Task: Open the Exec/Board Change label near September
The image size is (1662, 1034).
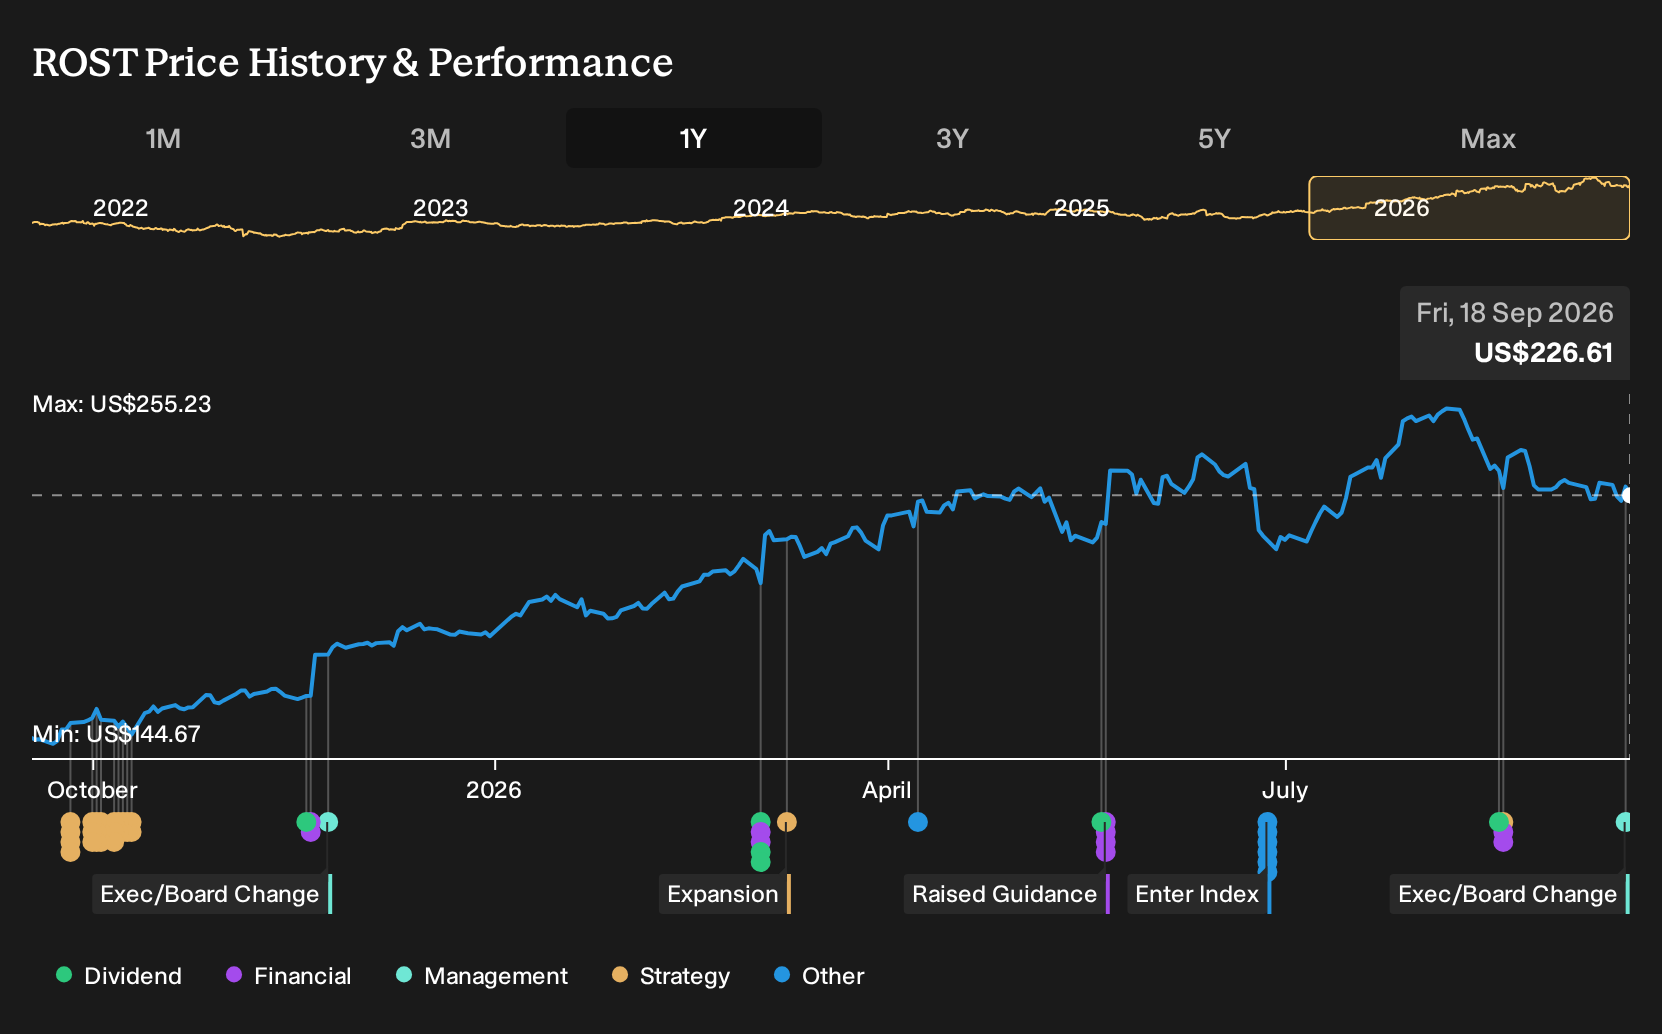Action: pyautogui.click(x=1510, y=894)
